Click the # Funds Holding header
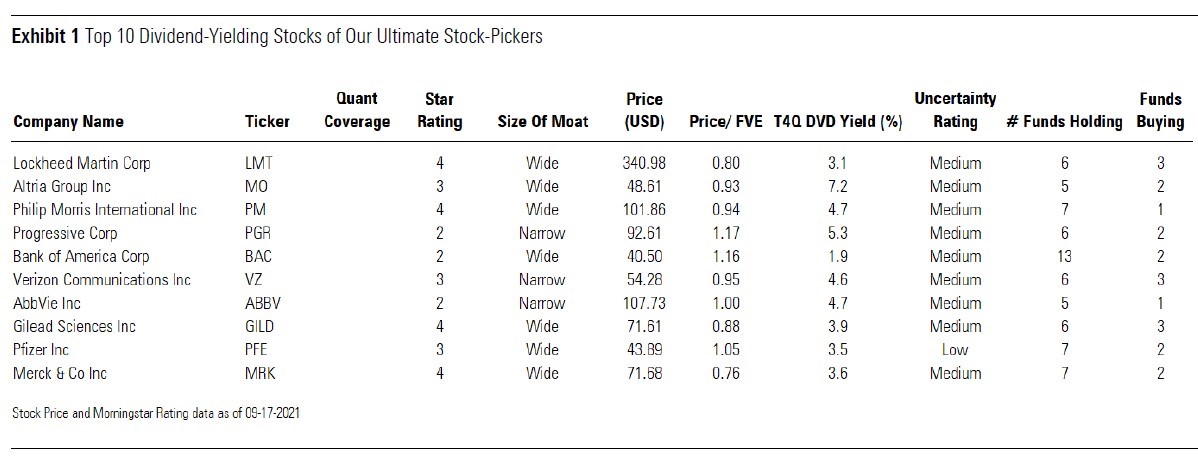The height and width of the screenshot is (457, 1198). coord(1064,122)
